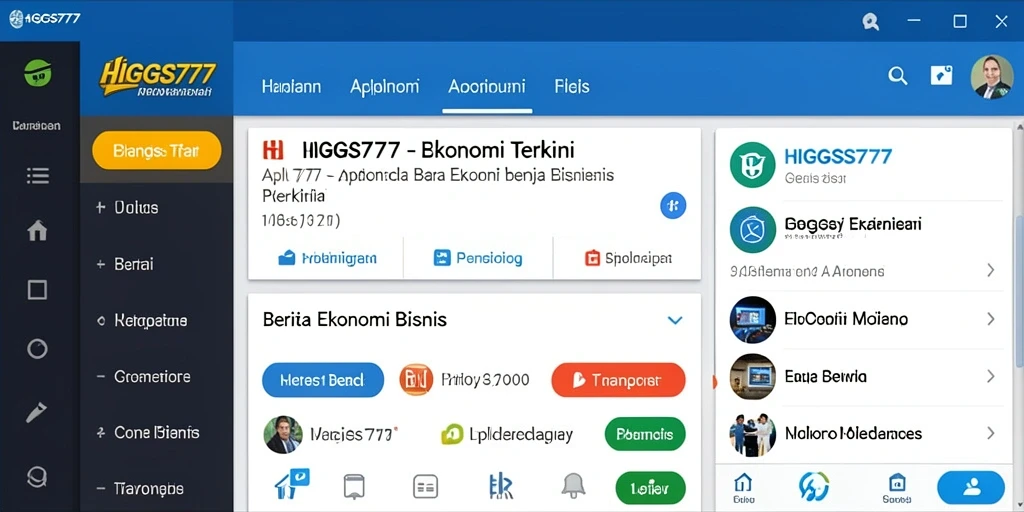Click the bell notification icon in bottom row
Screen dimensions: 1024x512
click(573, 487)
